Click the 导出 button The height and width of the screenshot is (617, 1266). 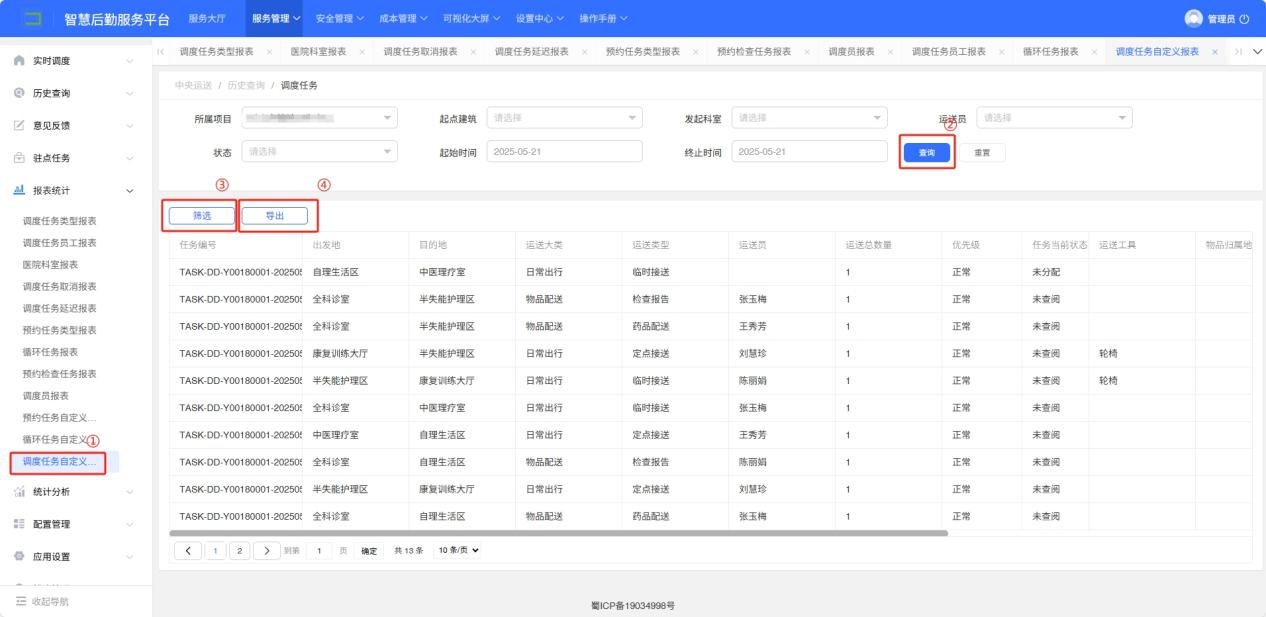[274, 215]
